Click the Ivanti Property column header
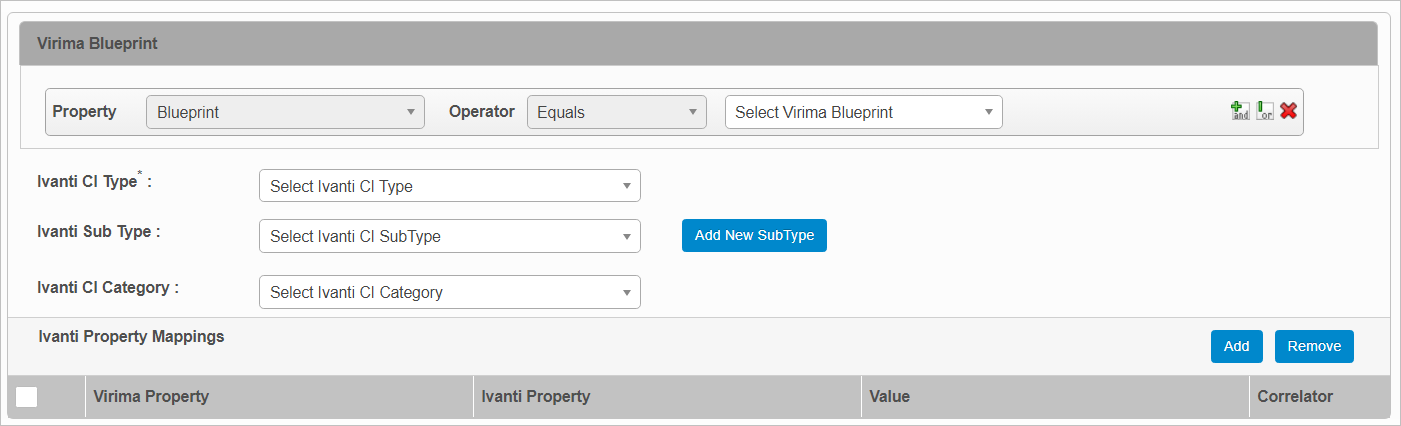Image resolution: width=1401 pixels, height=426 pixels. tap(536, 397)
